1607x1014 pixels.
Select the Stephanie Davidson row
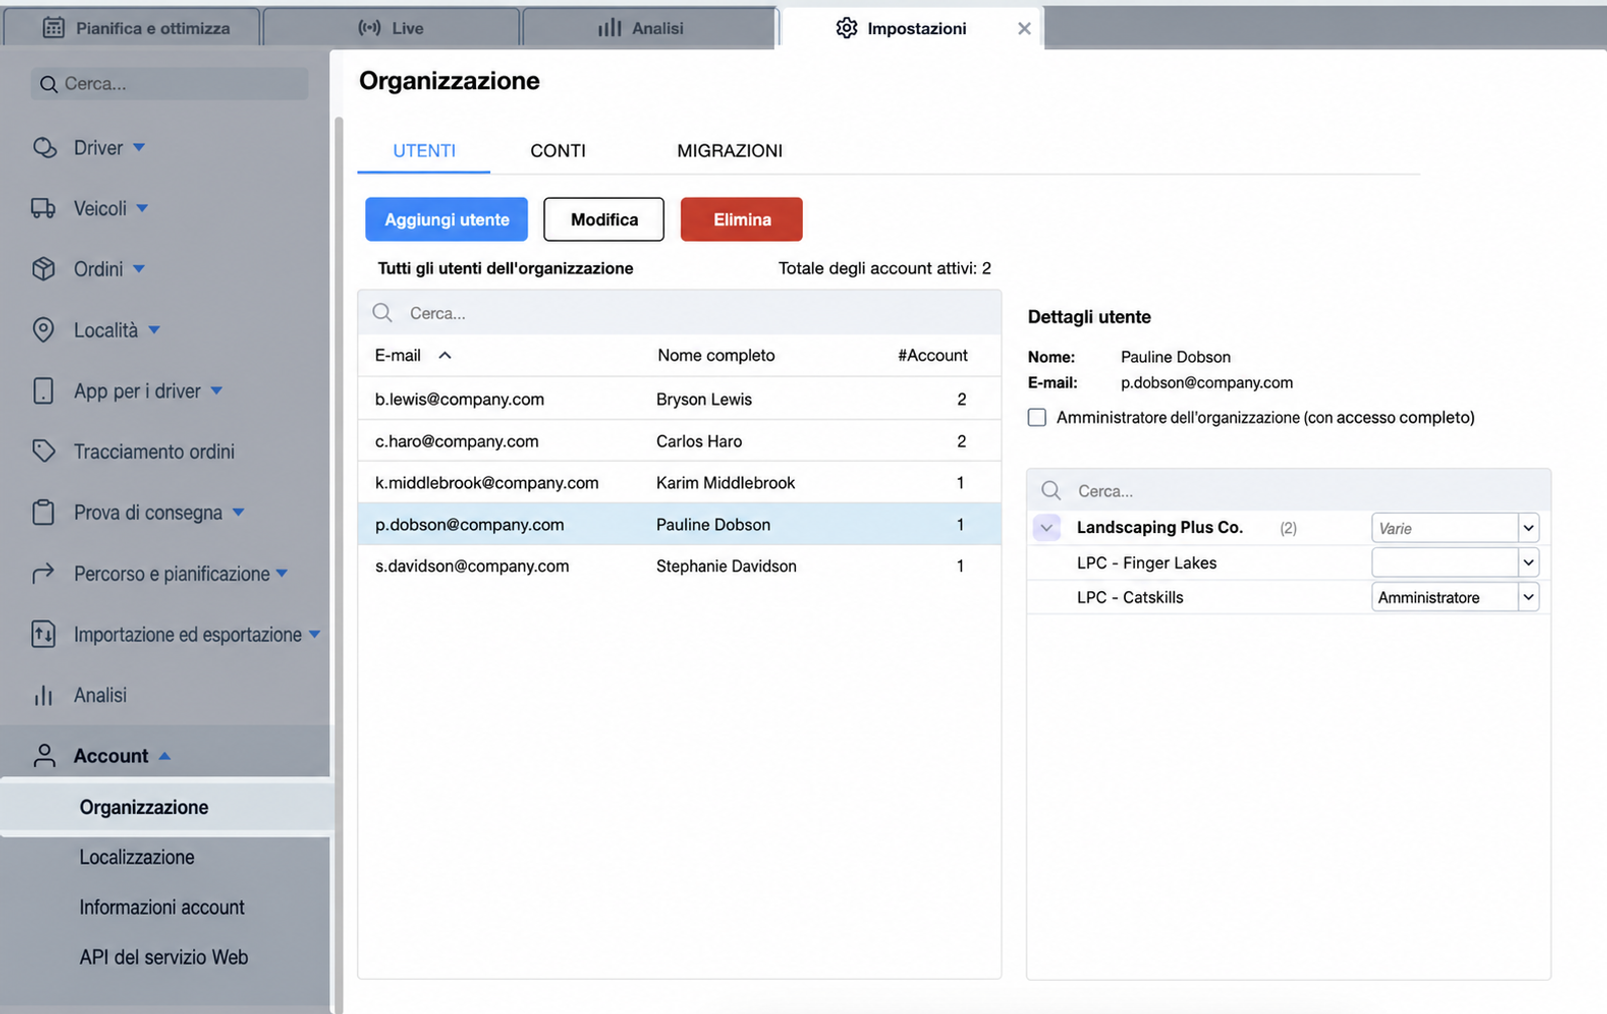coord(680,566)
